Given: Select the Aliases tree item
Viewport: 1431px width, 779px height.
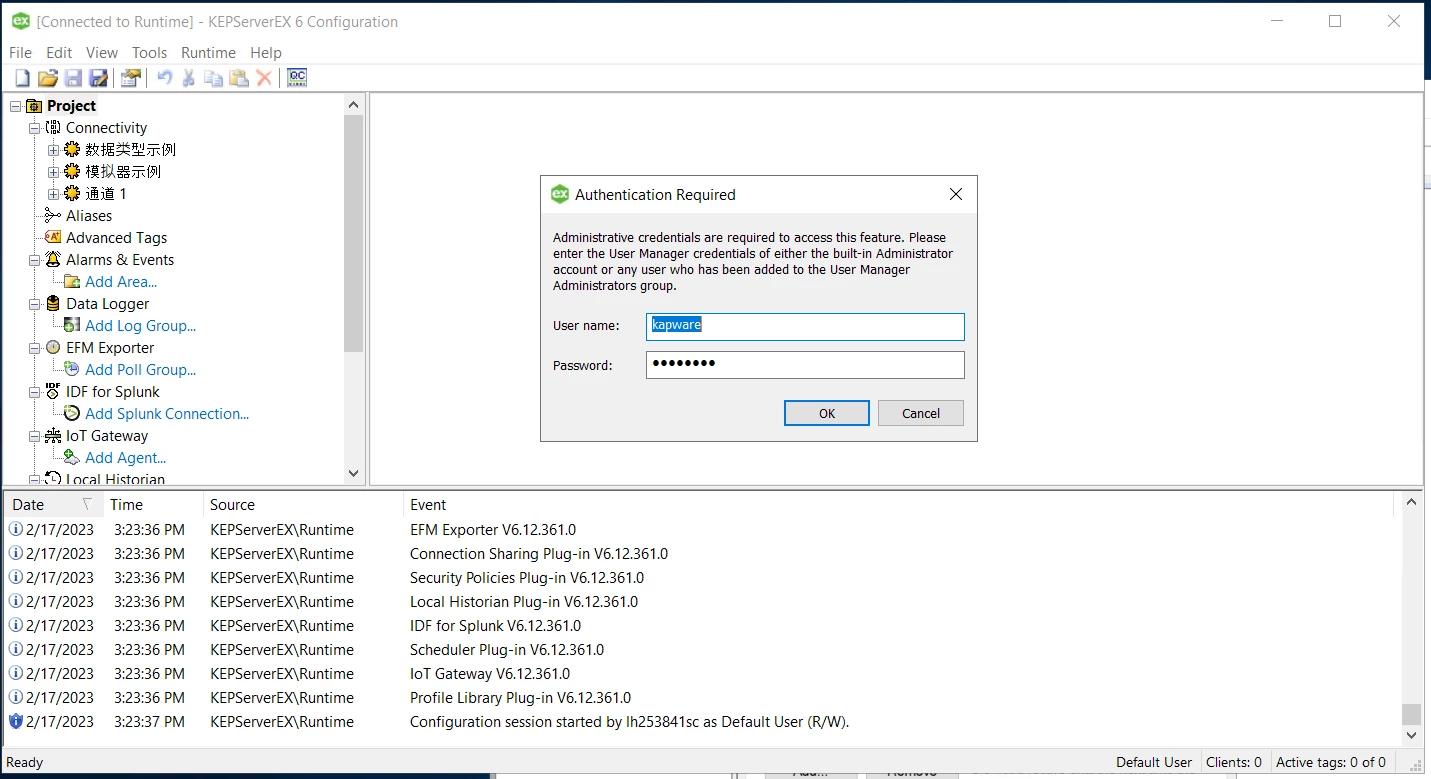Looking at the screenshot, I should [x=89, y=216].
